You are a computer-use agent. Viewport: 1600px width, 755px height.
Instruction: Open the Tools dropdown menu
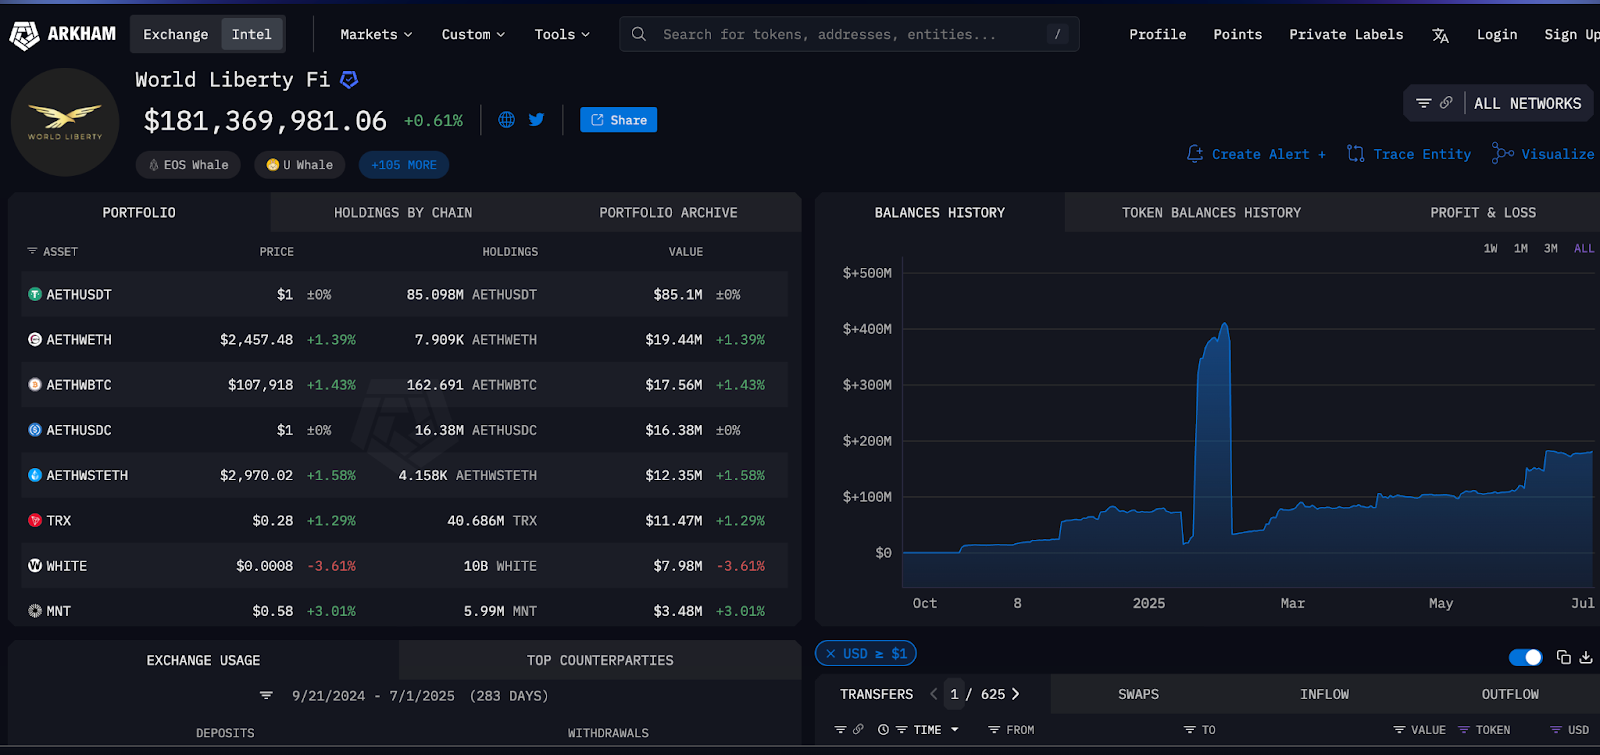click(x=562, y=34)
